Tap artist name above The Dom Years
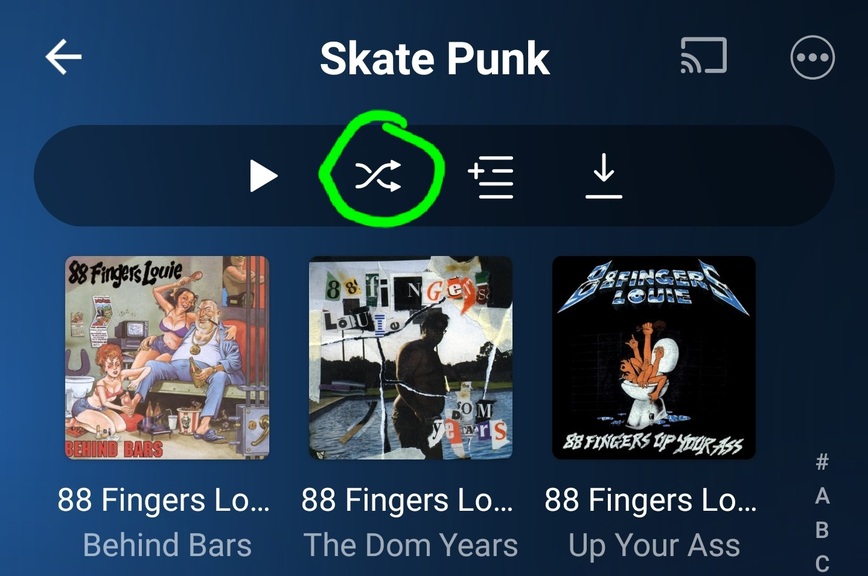The height and width of the screenshot is (576, 868). (x=407, y=500)
